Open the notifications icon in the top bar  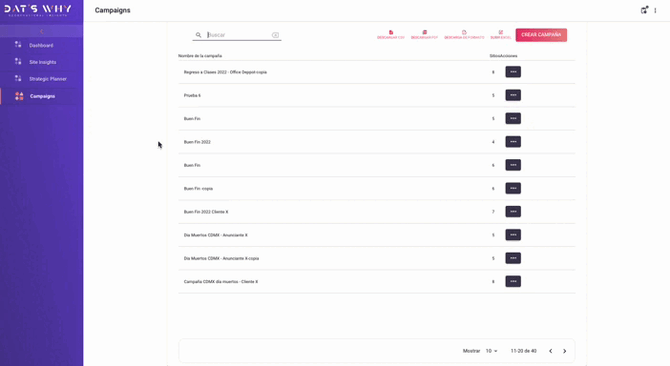click(x=644, y=10)
